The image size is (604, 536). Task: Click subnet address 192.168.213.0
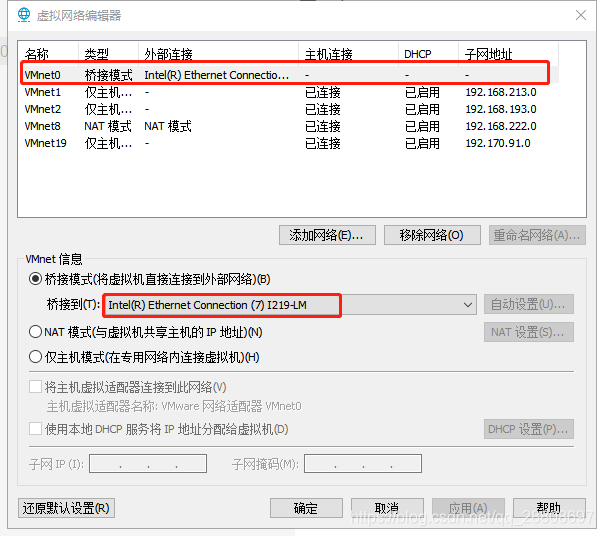pos(501,92)
